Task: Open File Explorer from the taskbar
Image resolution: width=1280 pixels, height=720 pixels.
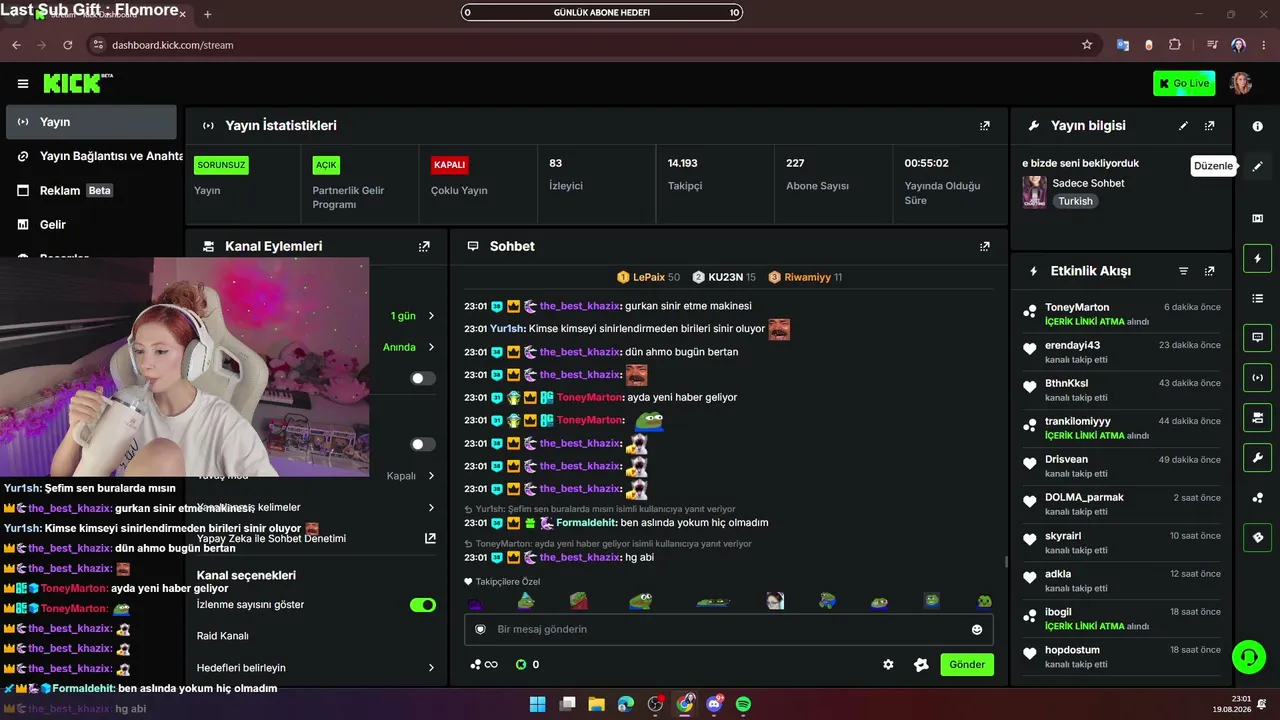Action: pos(597,704)
